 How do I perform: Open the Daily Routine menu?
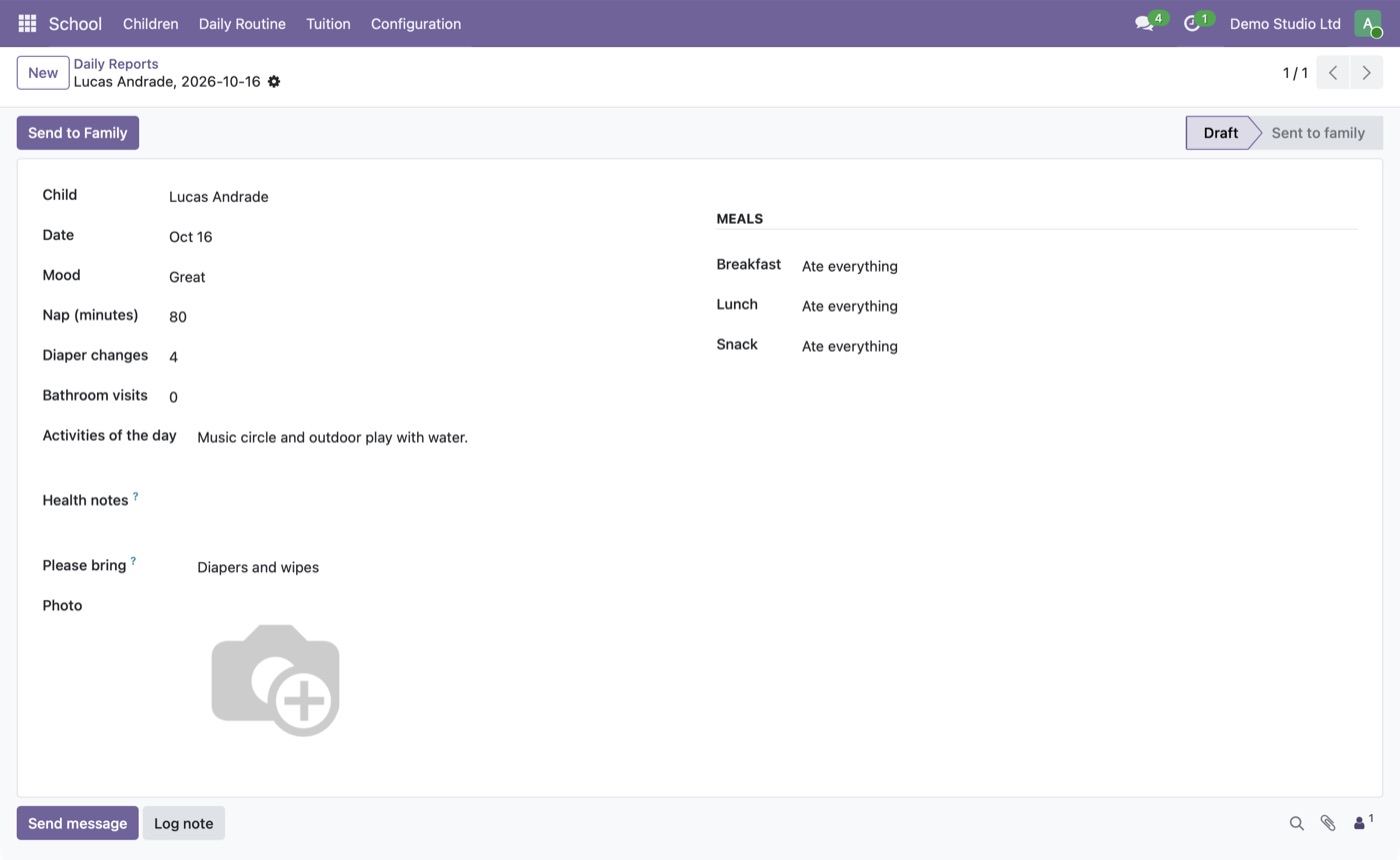tap(242, 23)
